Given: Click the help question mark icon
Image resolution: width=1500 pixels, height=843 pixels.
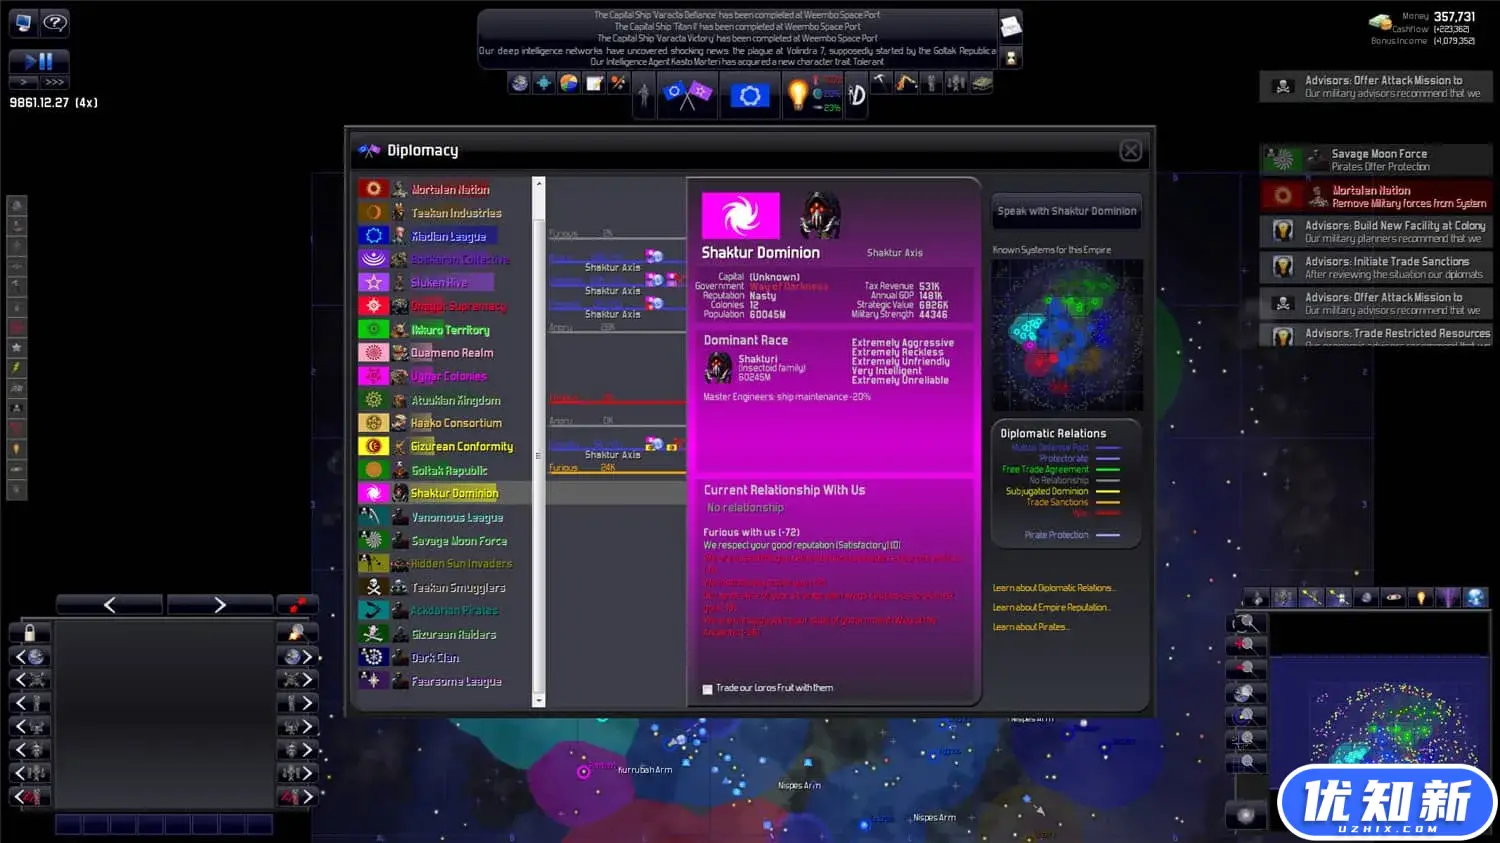Looking at the screenshot, I should point(55,23).
